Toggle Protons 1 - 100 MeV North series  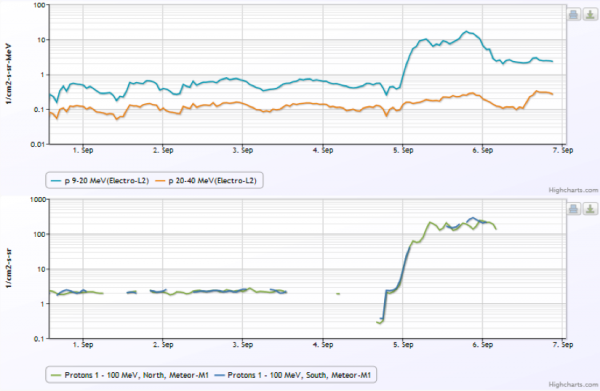(130, 375)
